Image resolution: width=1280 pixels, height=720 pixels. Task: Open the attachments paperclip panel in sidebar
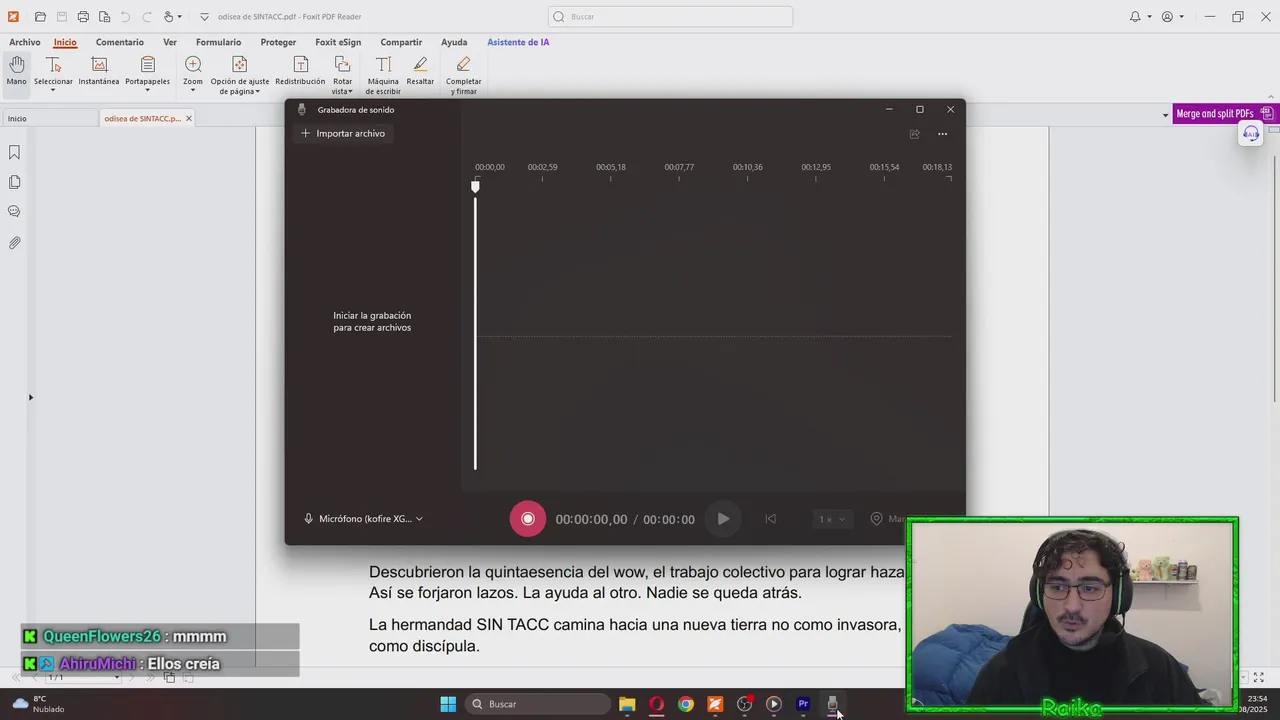tap(14, 242)
